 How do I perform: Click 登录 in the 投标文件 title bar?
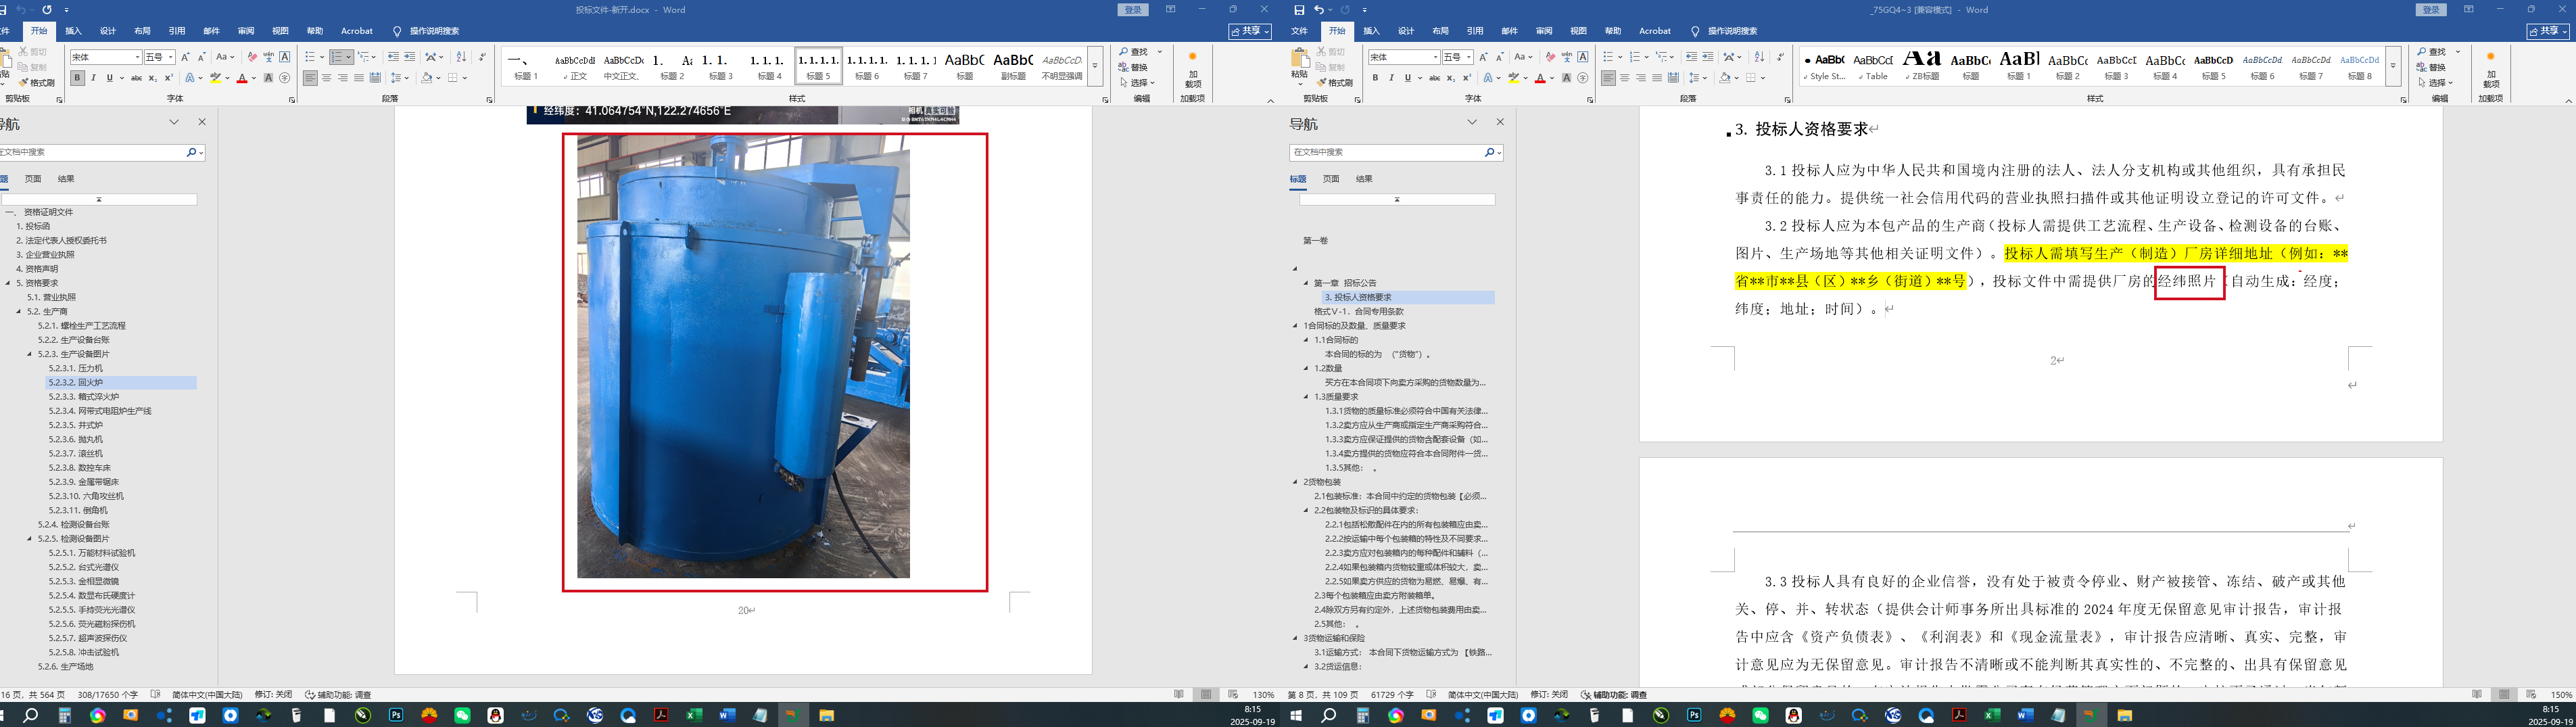coord(1133,10)
